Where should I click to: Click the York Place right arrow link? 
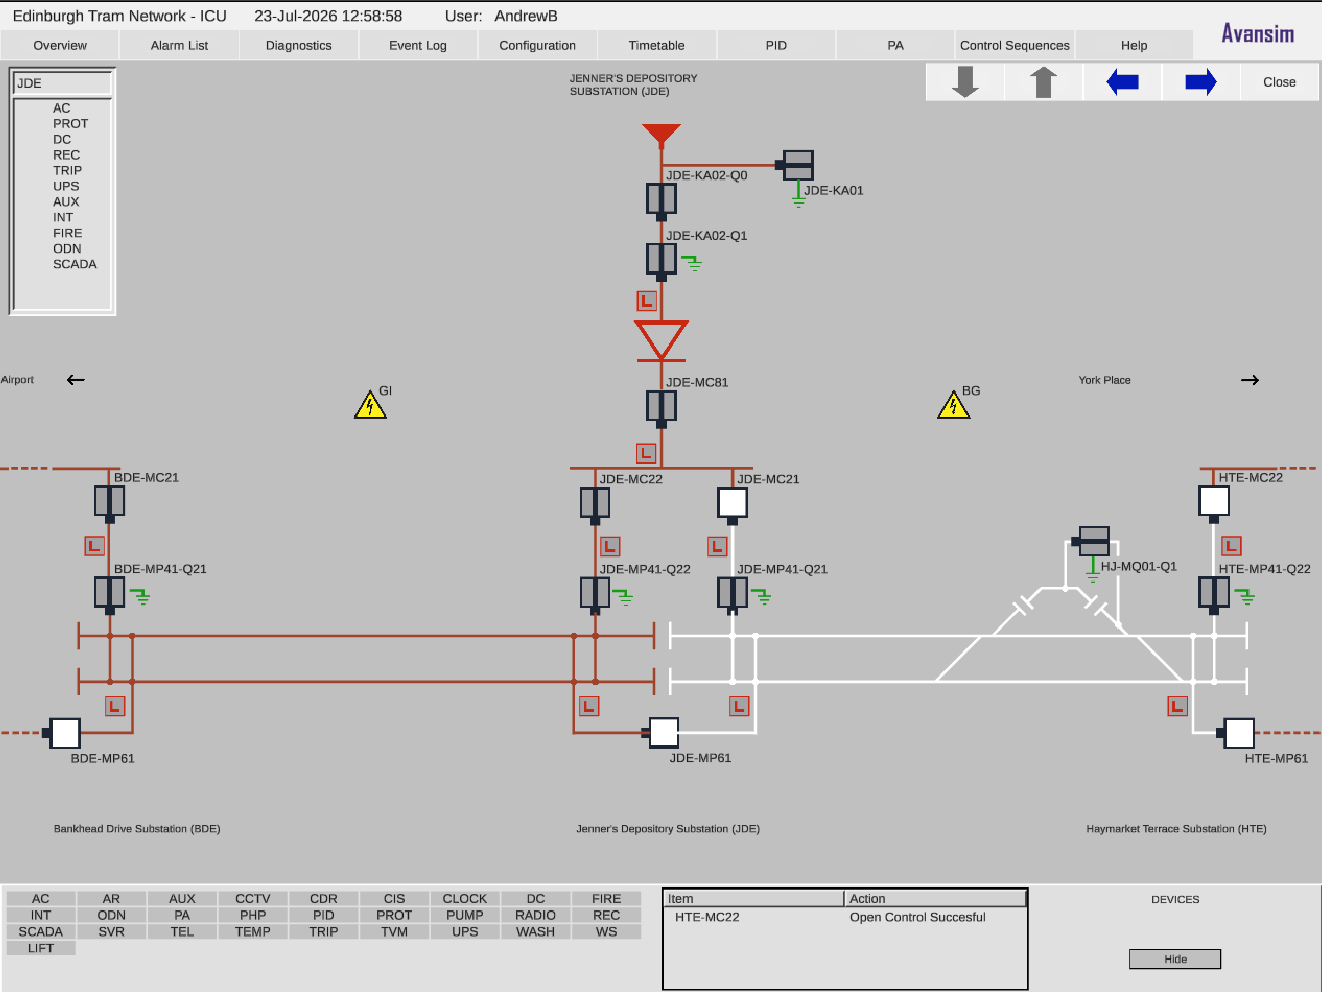pos(1250,380)
